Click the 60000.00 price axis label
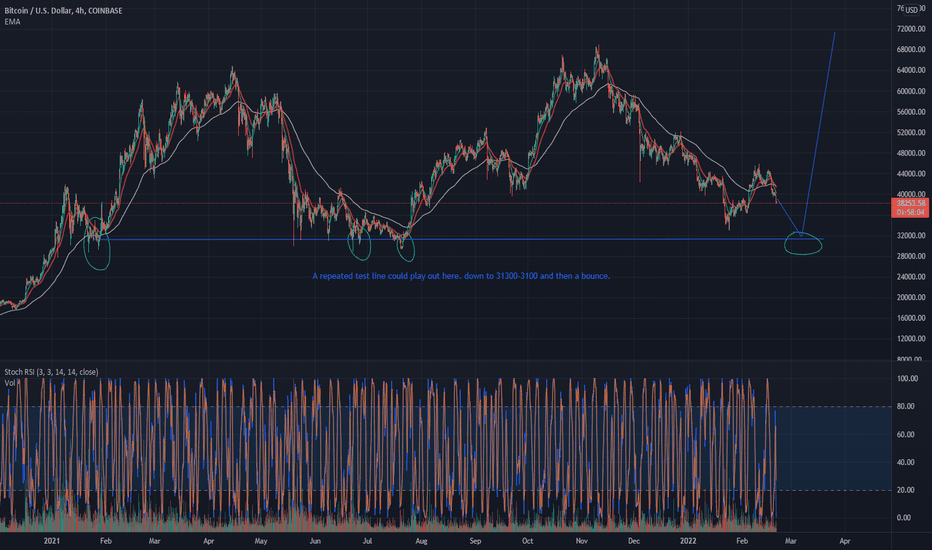932x550 pixels. click(911, 91)
